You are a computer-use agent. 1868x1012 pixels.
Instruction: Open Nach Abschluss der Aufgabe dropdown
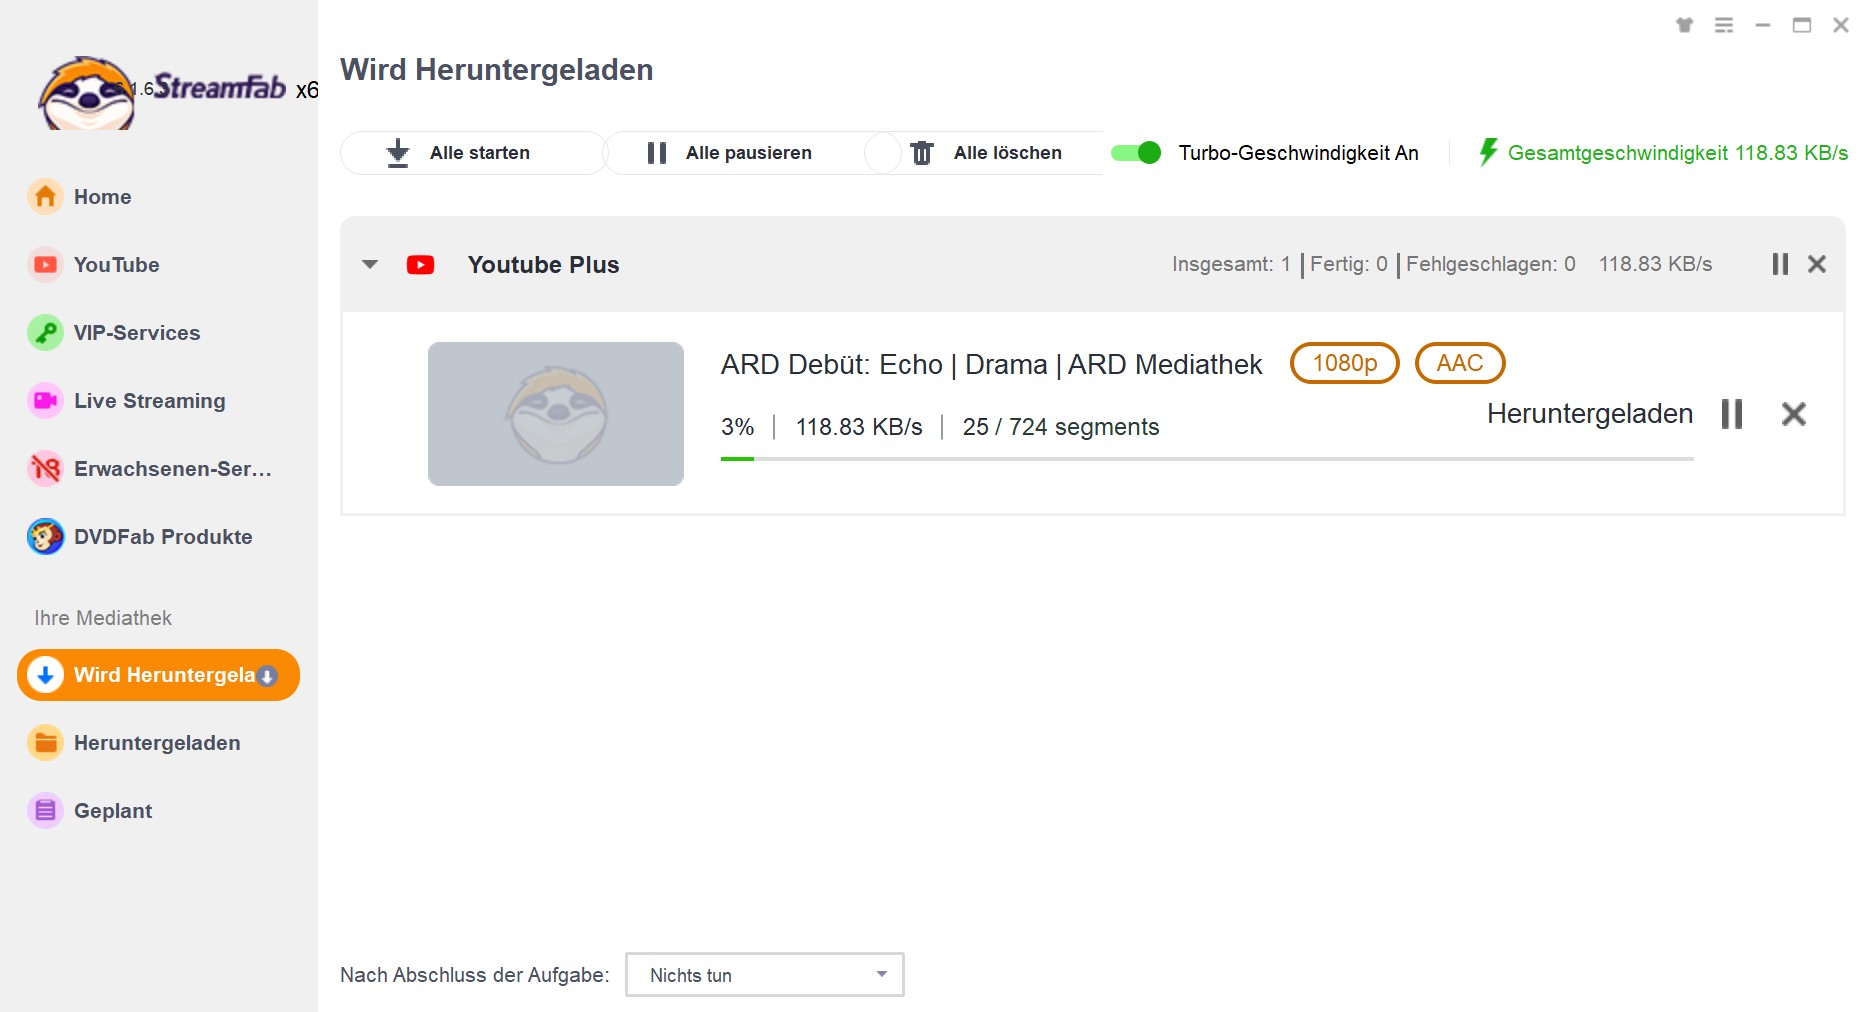765,975
